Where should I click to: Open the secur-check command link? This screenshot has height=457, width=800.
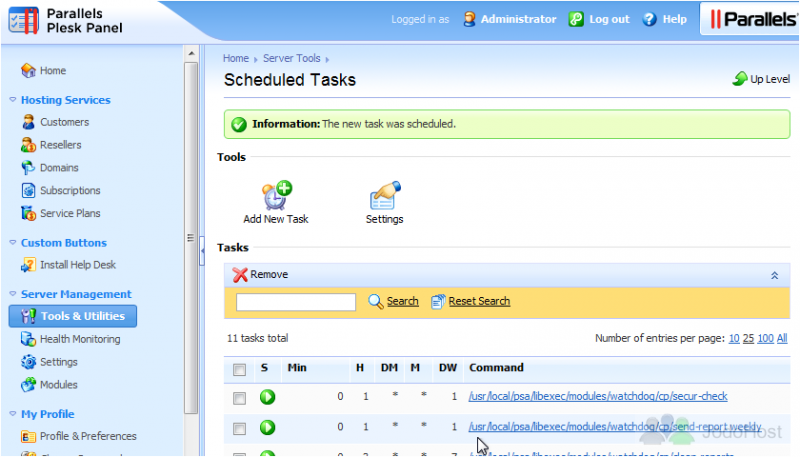tap(598, 396)
